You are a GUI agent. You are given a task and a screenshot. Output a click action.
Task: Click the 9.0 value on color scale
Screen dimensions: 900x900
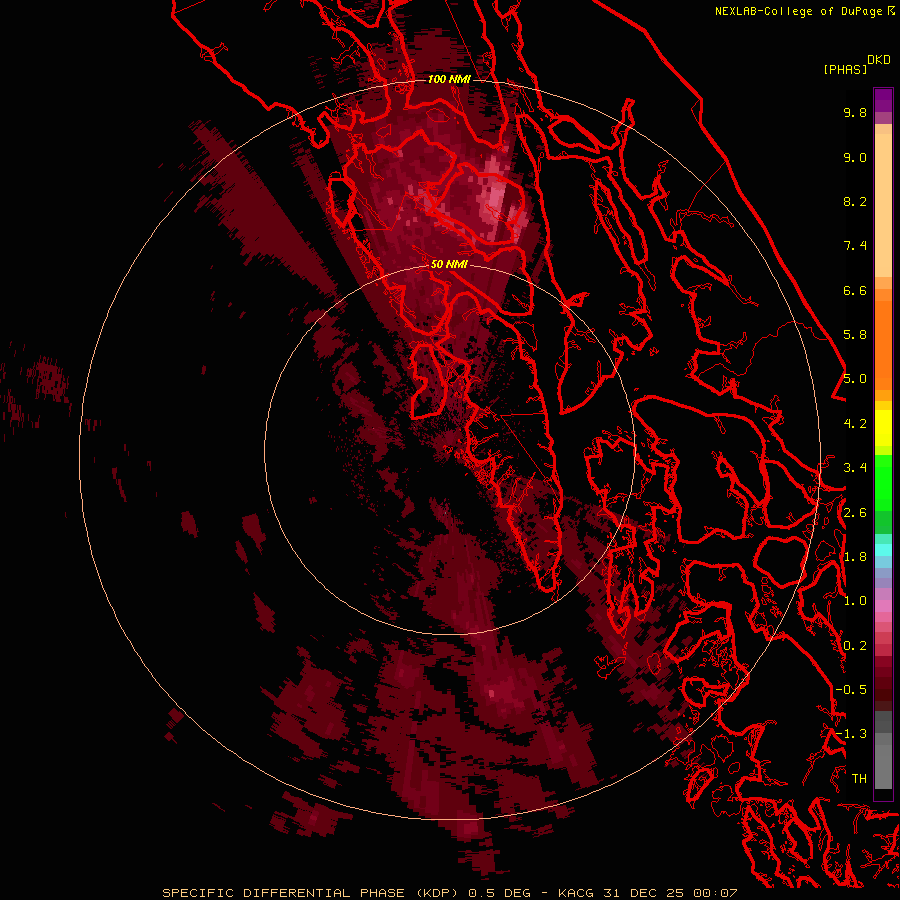(855, 157)
